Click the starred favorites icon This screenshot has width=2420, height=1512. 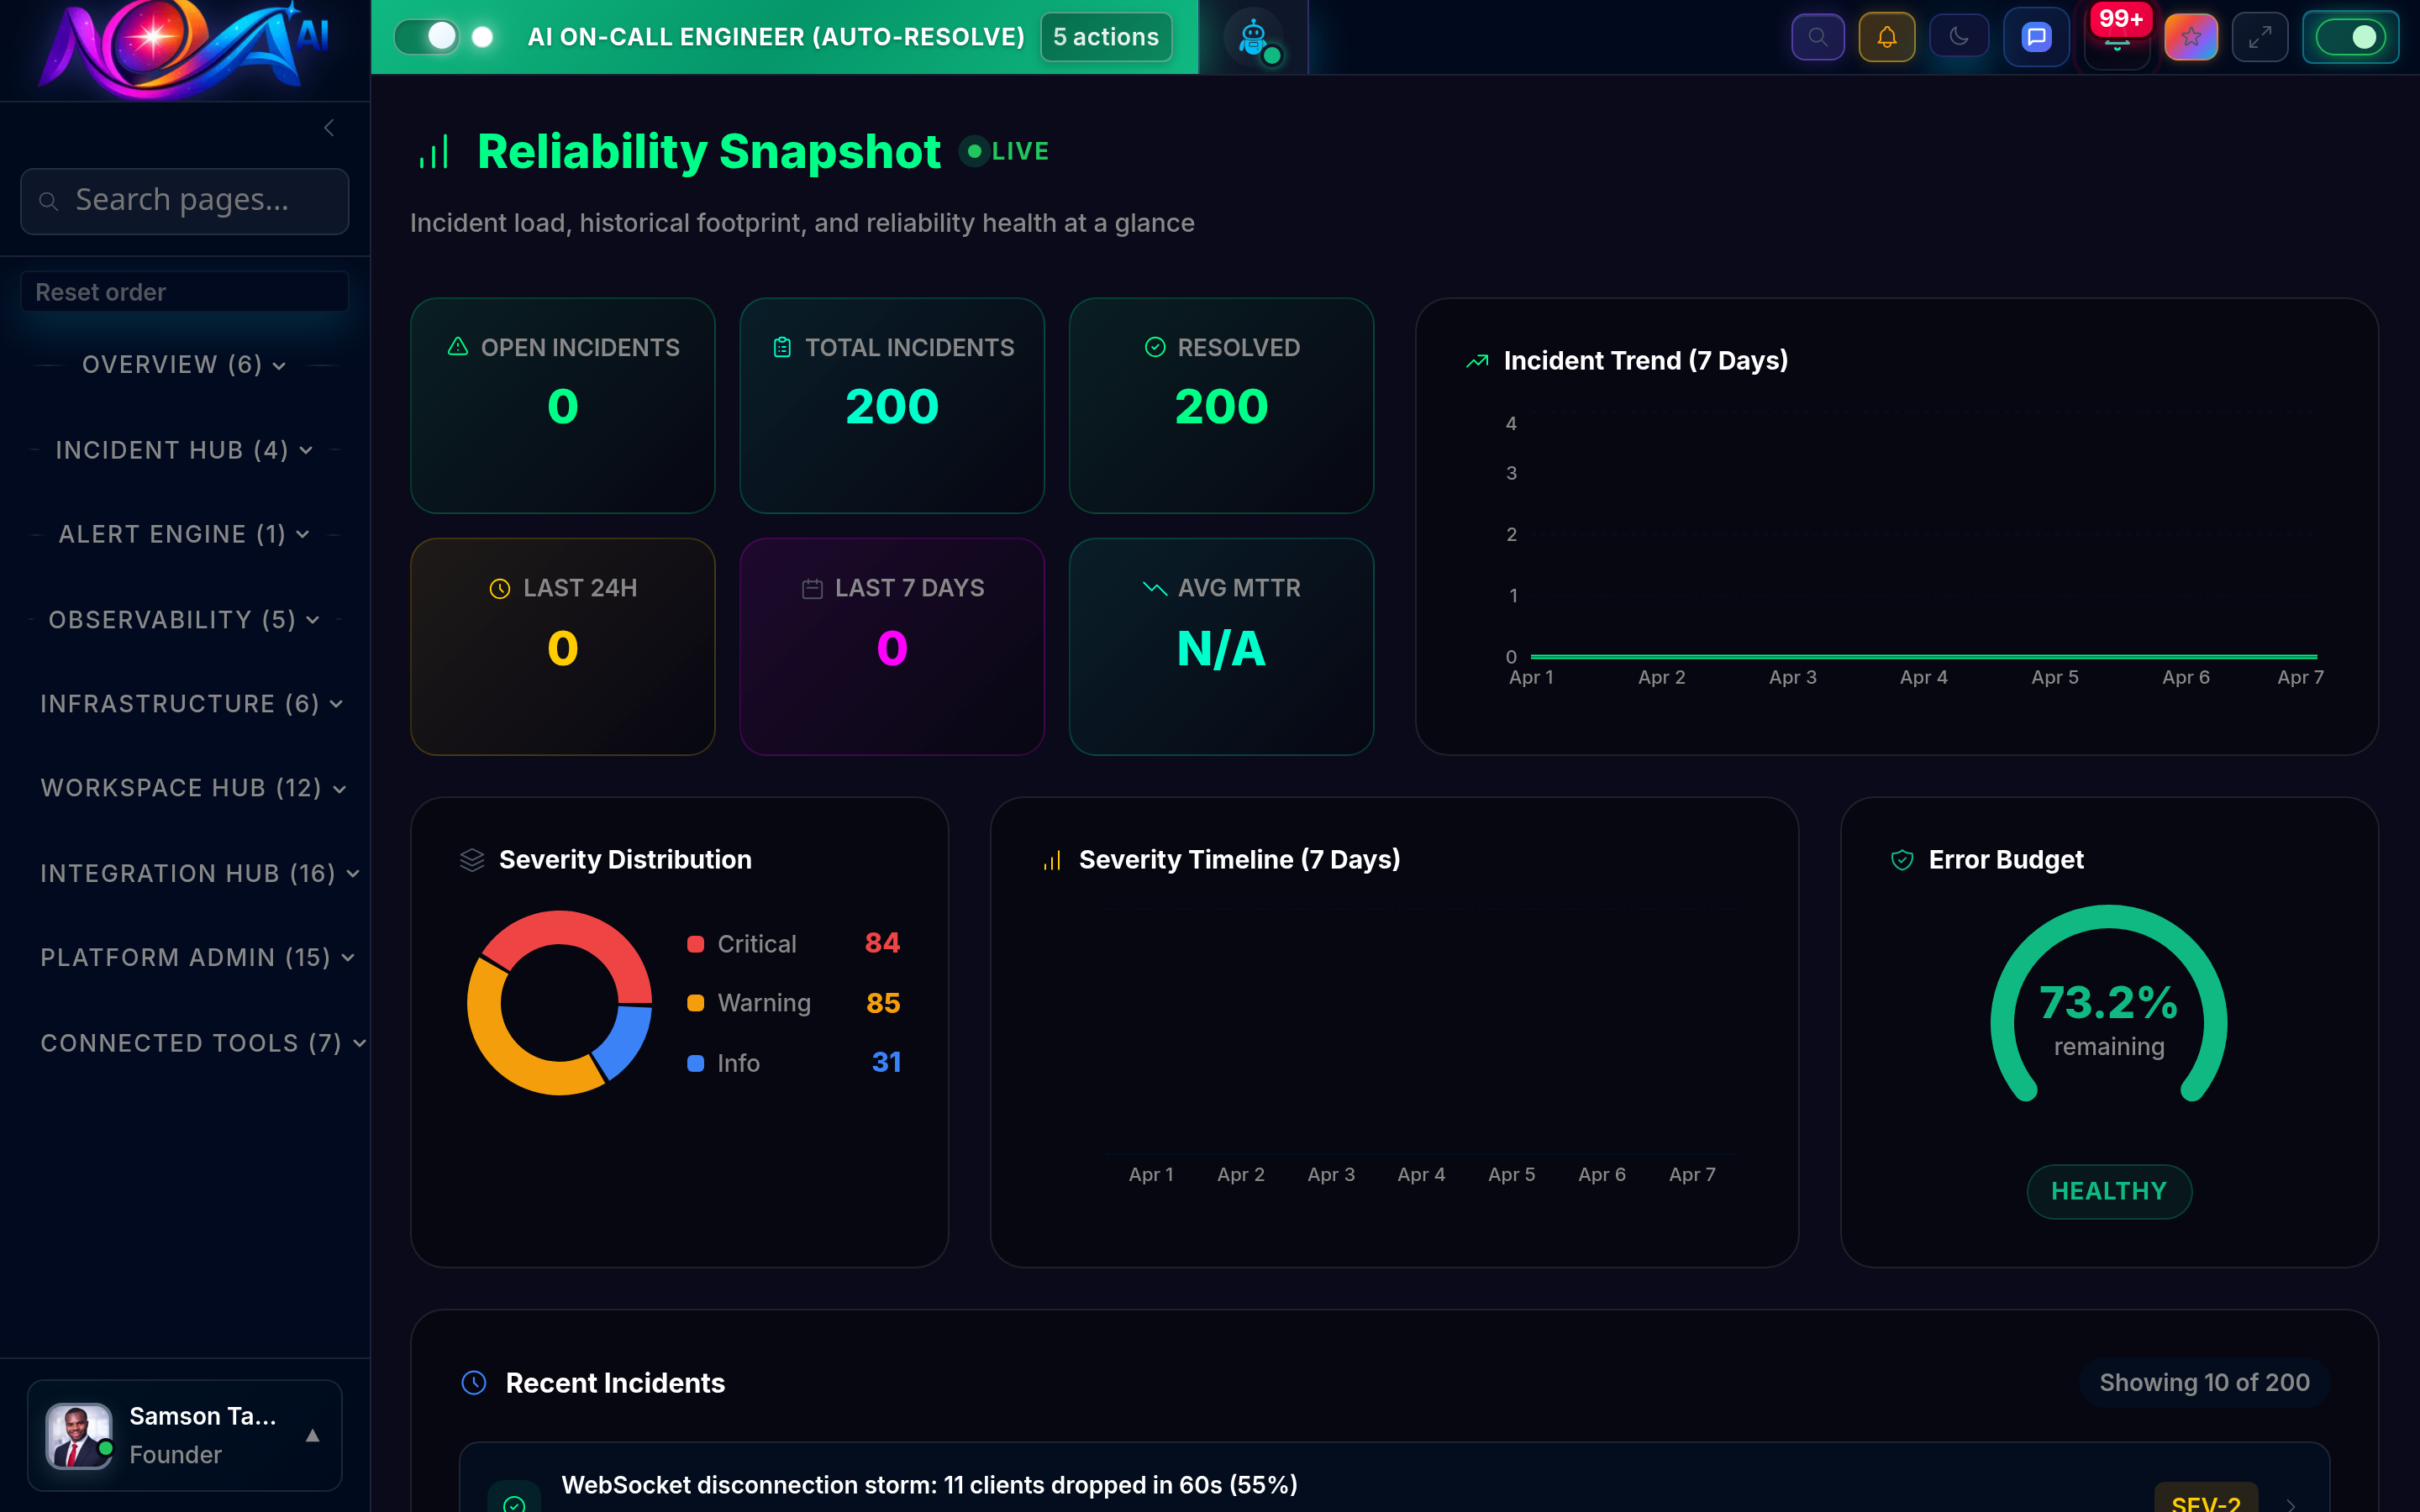tap(2191, 36)
